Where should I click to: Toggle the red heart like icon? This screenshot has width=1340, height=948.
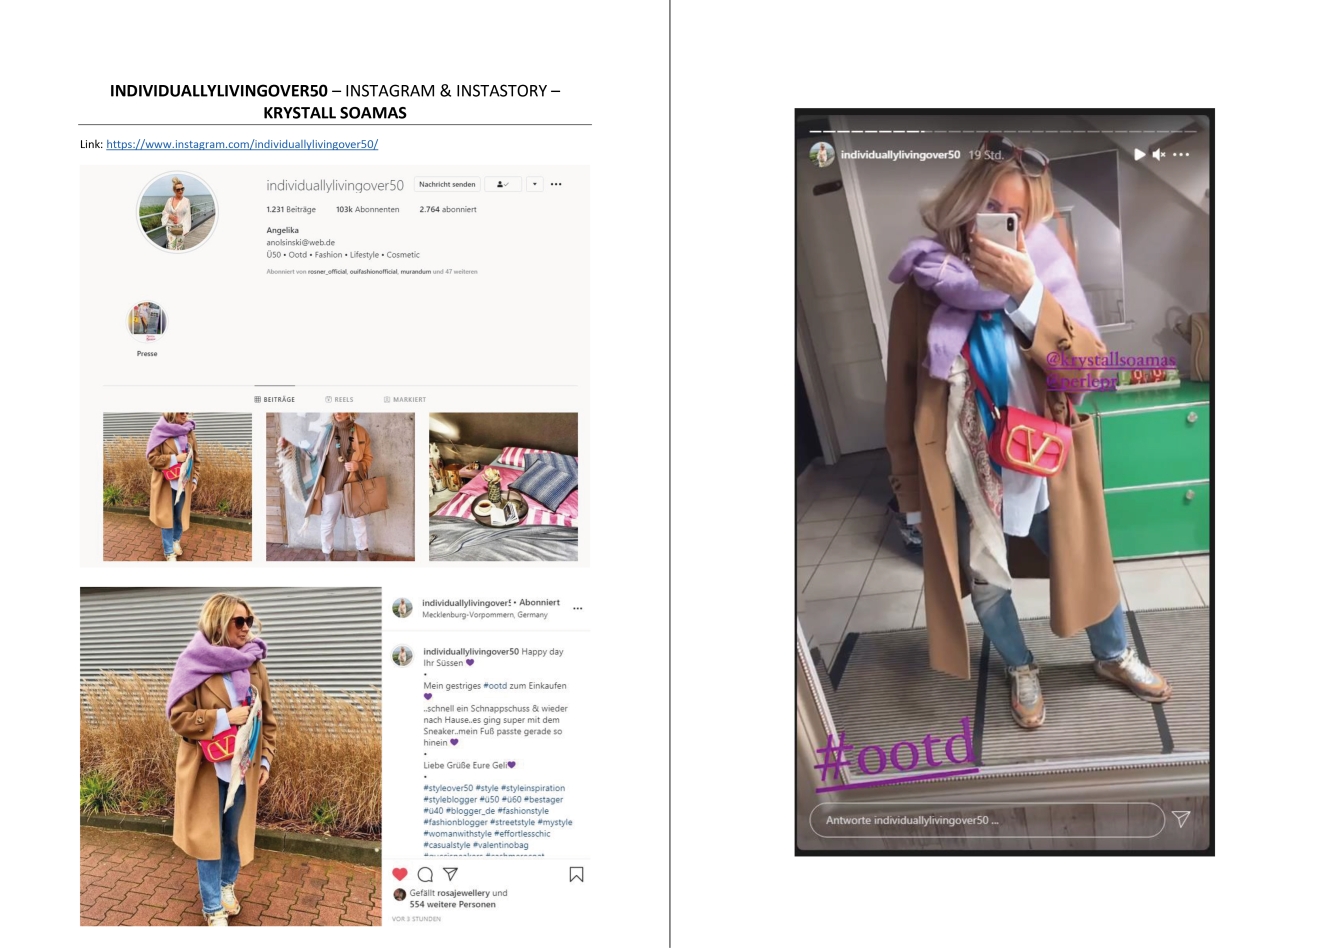pos(400,874)
